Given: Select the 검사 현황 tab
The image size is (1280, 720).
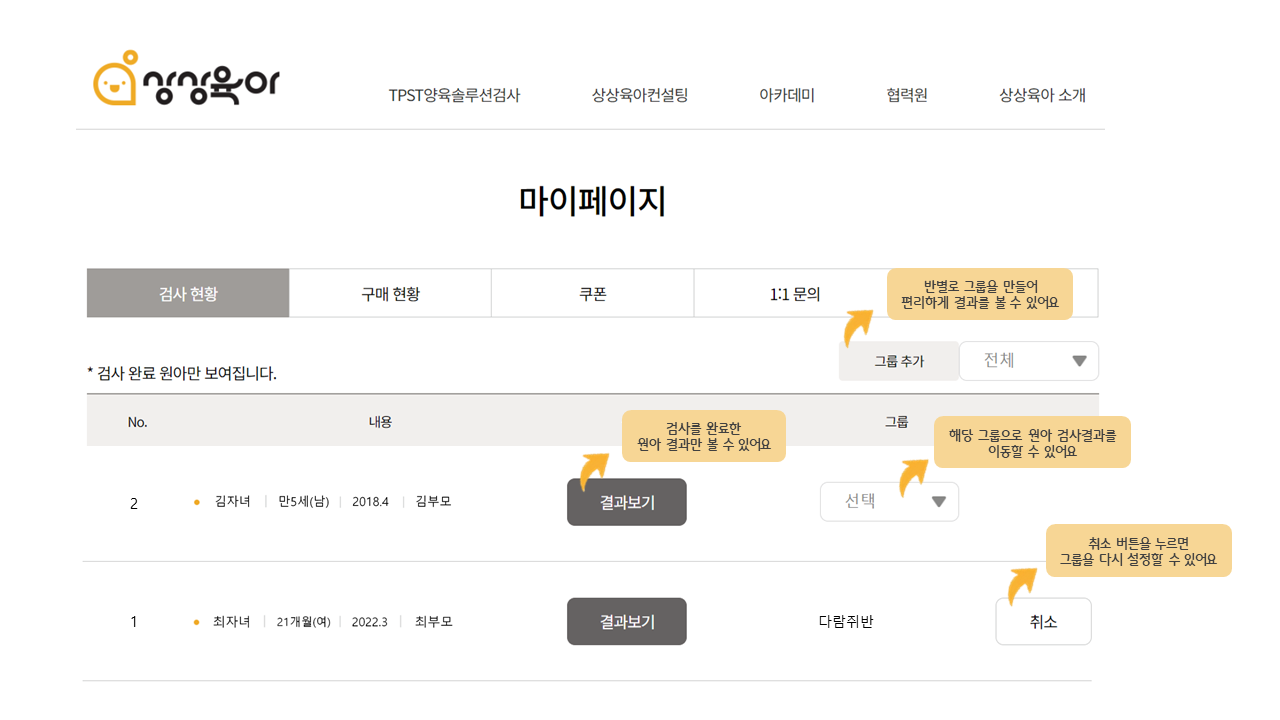Looking at the screenshot, I should pos(188,293).
